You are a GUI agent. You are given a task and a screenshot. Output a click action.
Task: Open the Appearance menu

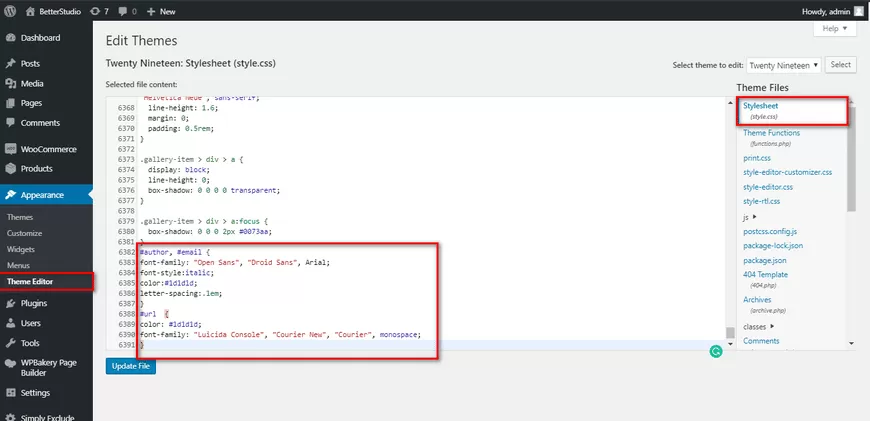click(47, 195)
